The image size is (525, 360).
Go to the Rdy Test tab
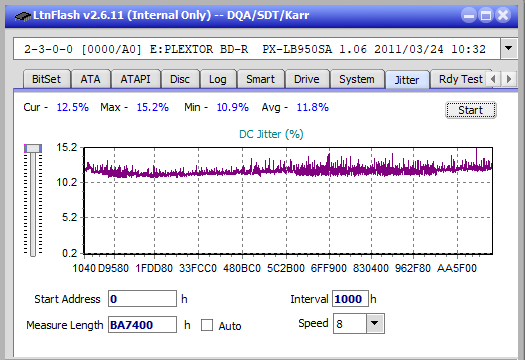click(461, 79)
